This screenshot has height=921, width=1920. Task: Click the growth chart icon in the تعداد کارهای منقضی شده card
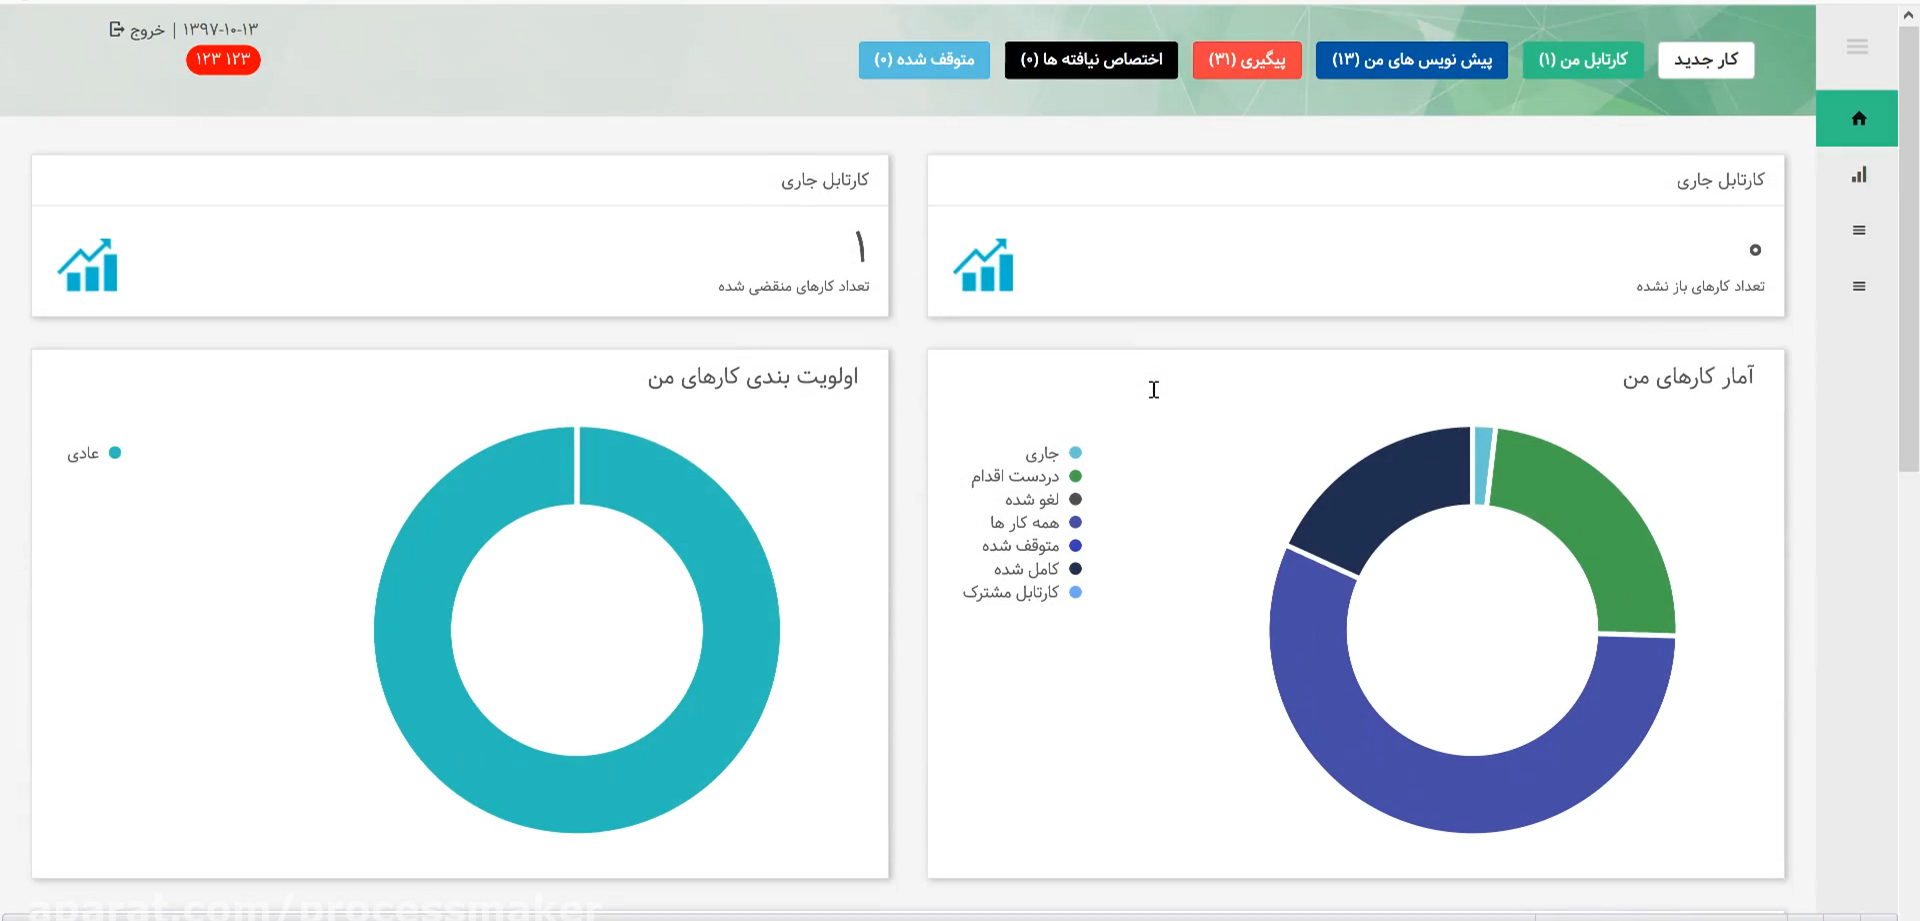coord(88,265)
